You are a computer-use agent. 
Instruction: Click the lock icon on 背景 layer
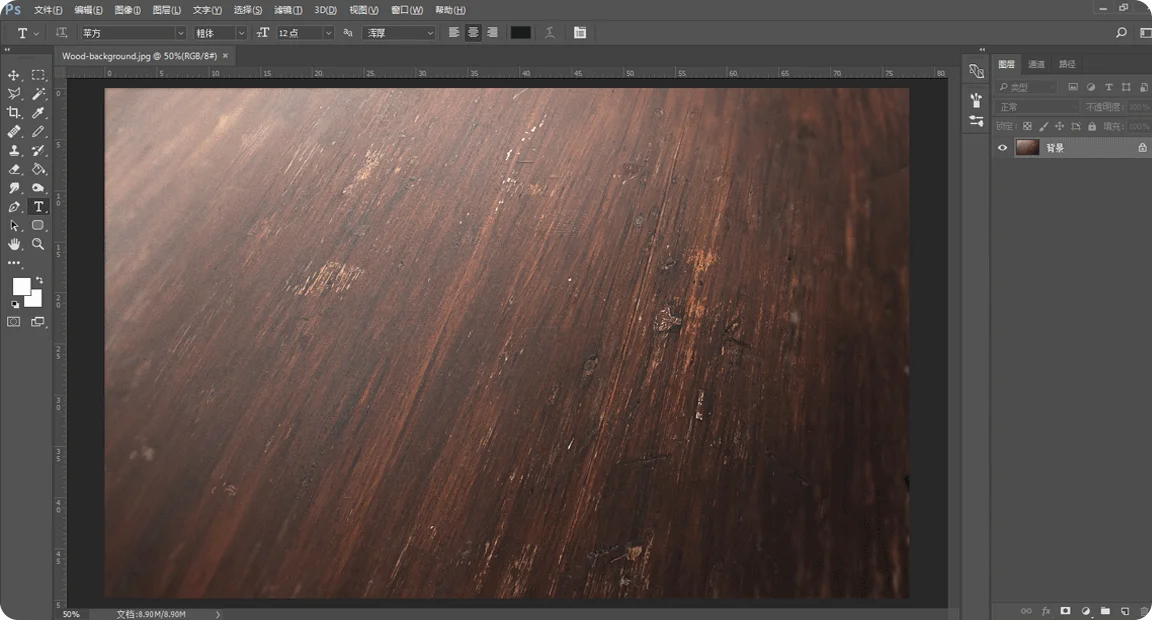tap(1142, 148)
